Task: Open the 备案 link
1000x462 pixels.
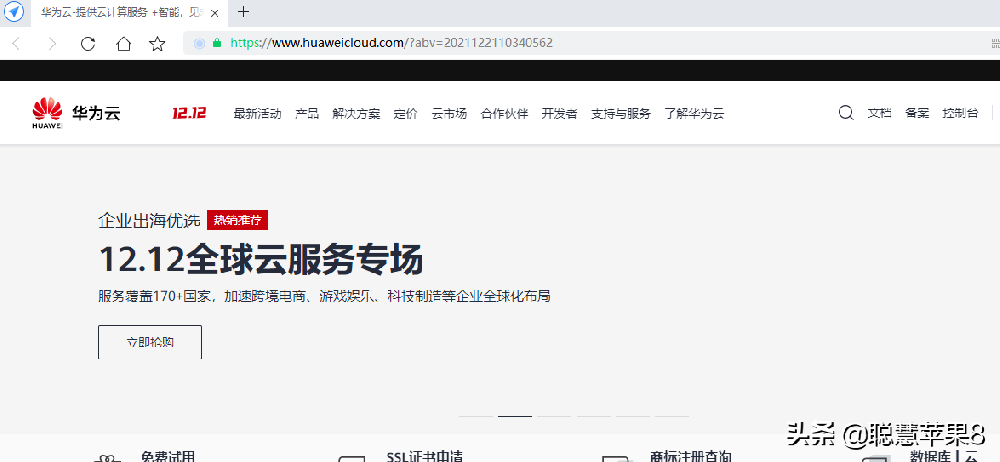Action: (917, 114)
